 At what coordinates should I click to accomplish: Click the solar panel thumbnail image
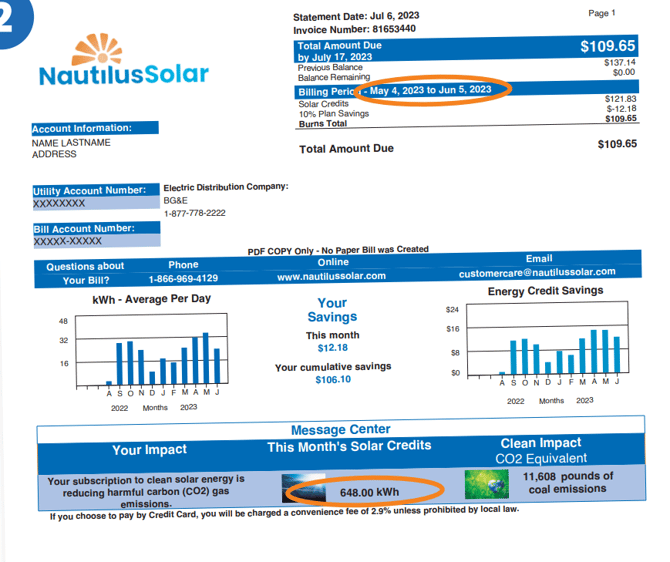coord(303,488)
